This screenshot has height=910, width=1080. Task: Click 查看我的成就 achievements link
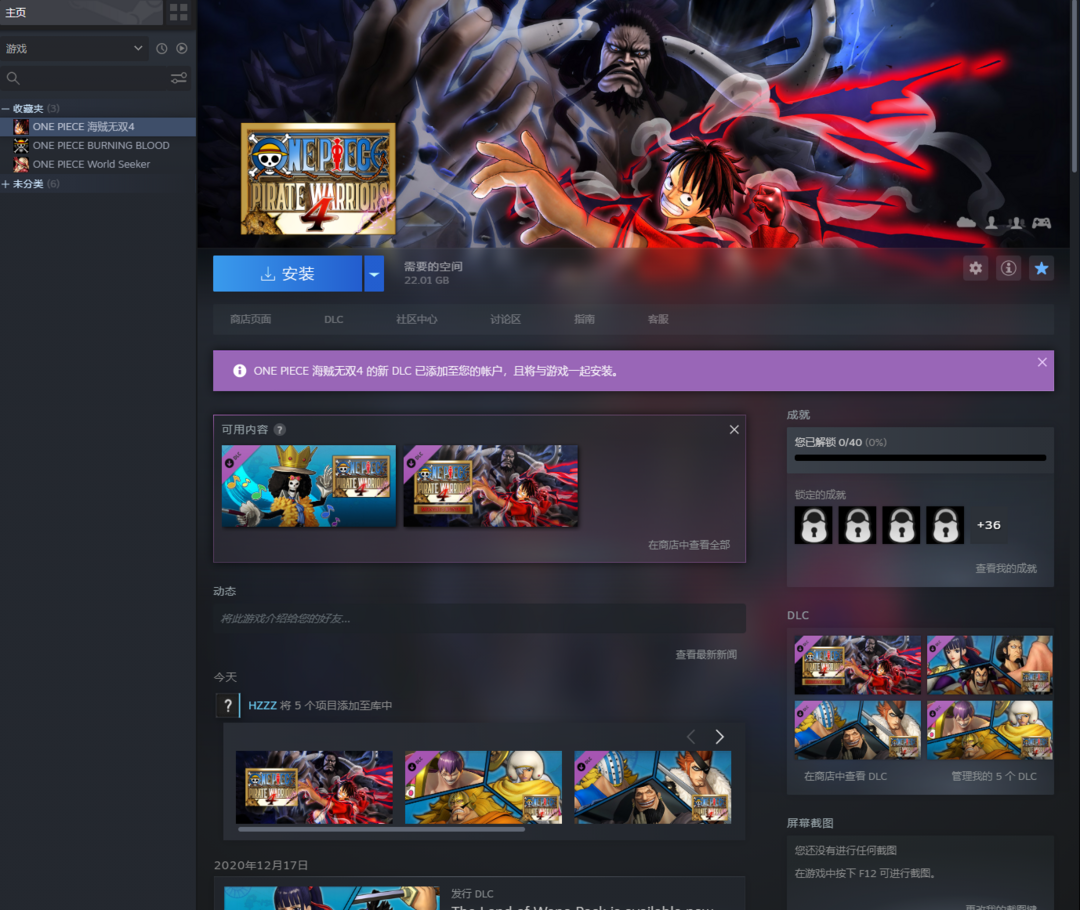pos(1005,568)
